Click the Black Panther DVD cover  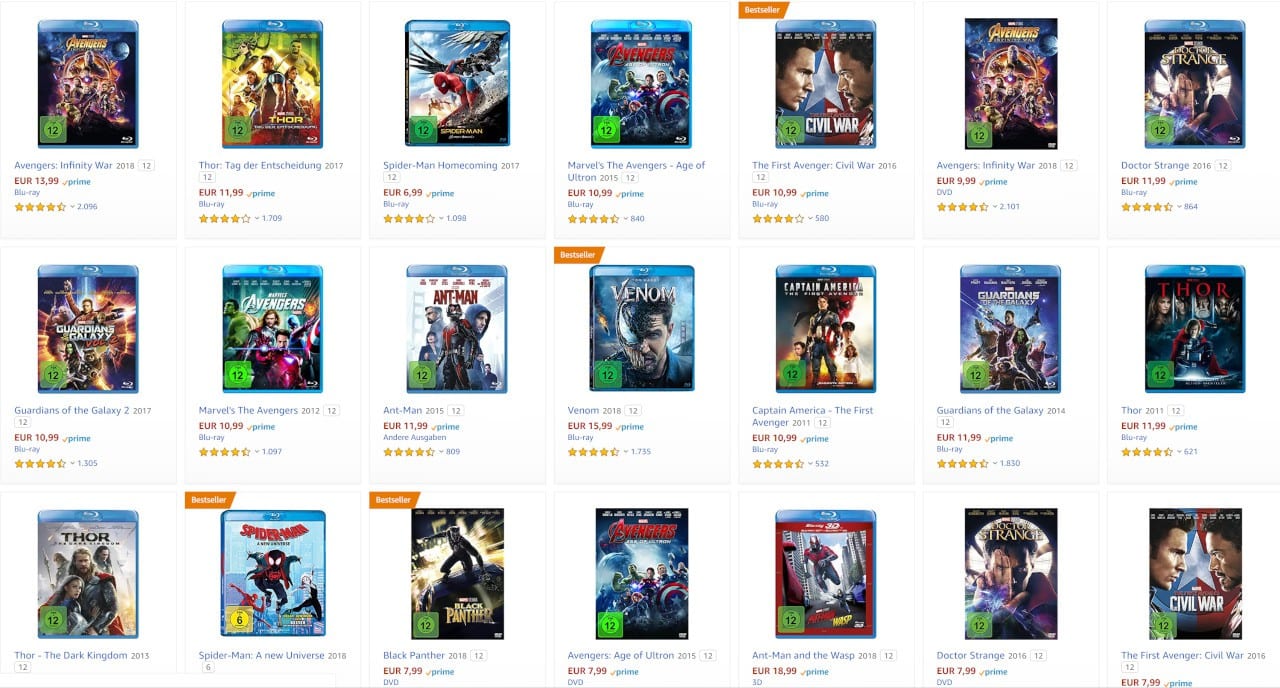[x=457, y=573]
